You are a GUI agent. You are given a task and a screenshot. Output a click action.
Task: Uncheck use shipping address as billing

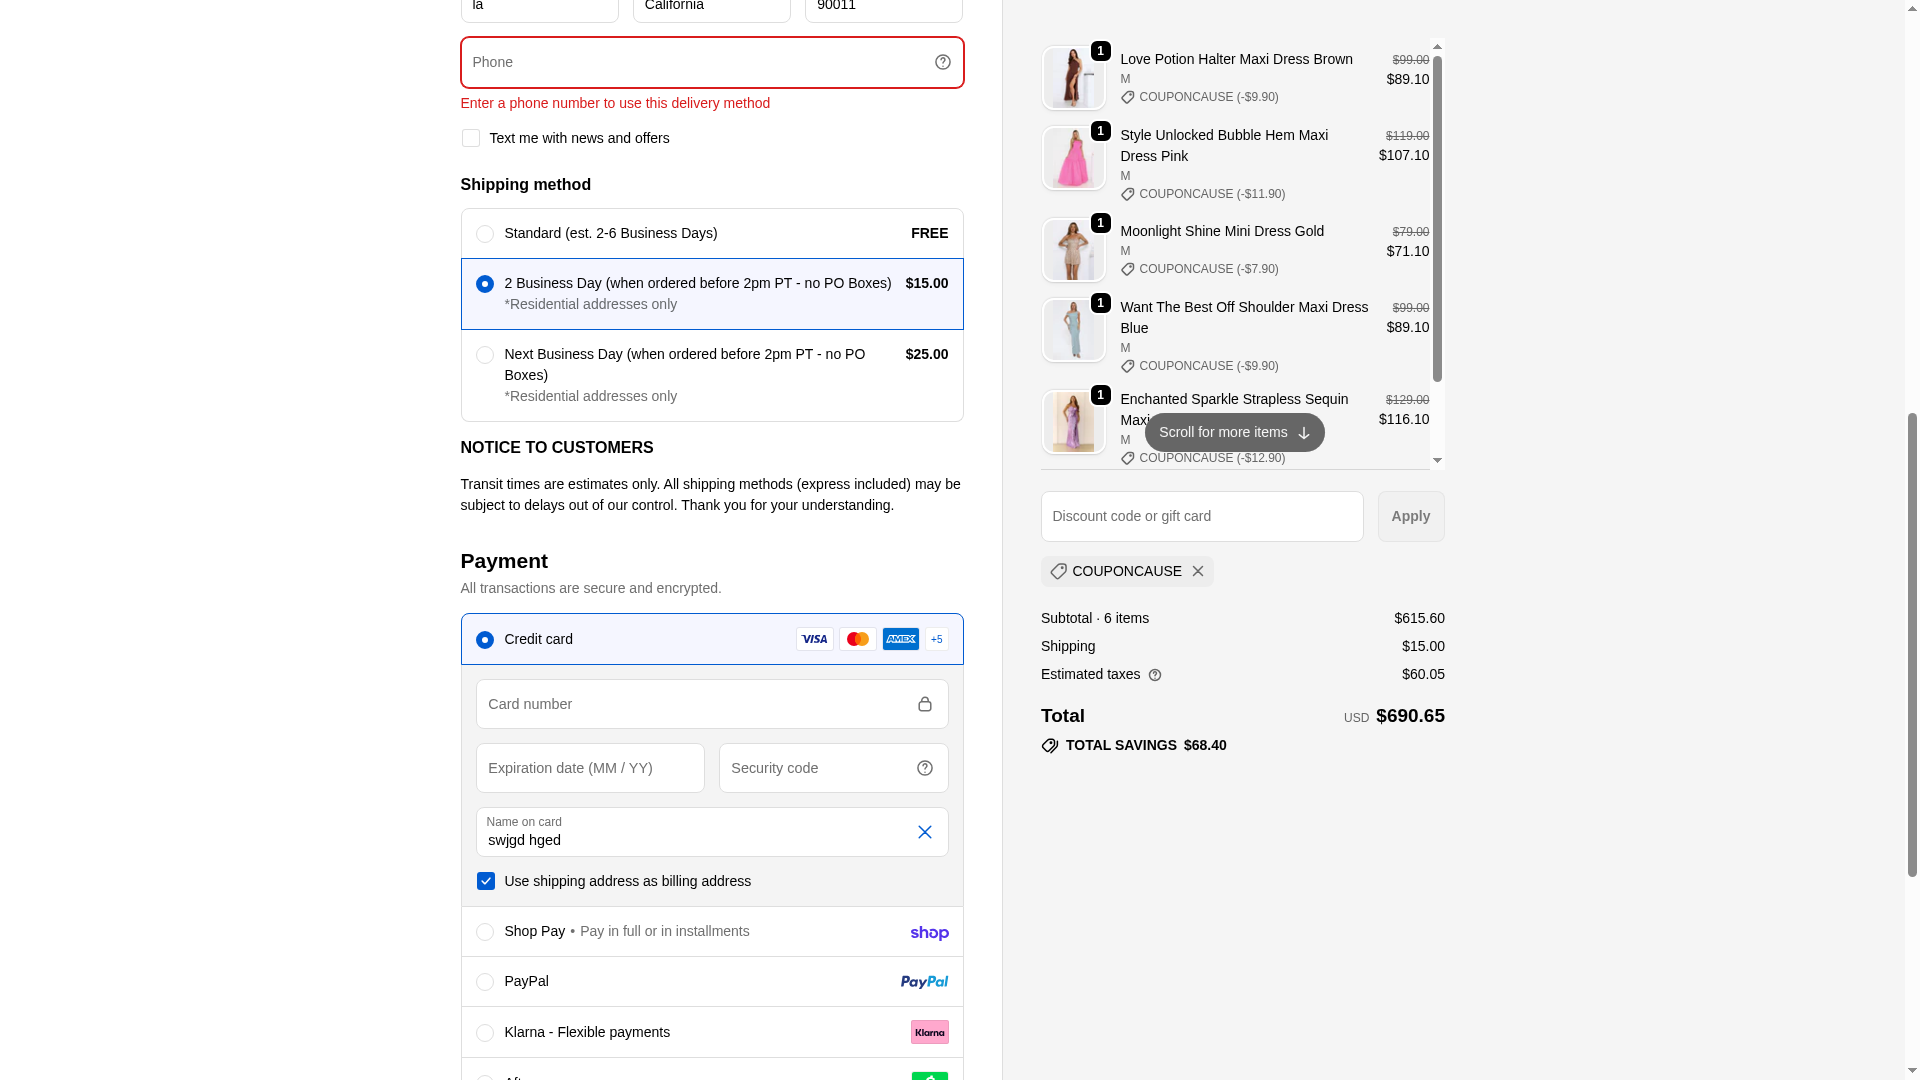coord(485,881)
